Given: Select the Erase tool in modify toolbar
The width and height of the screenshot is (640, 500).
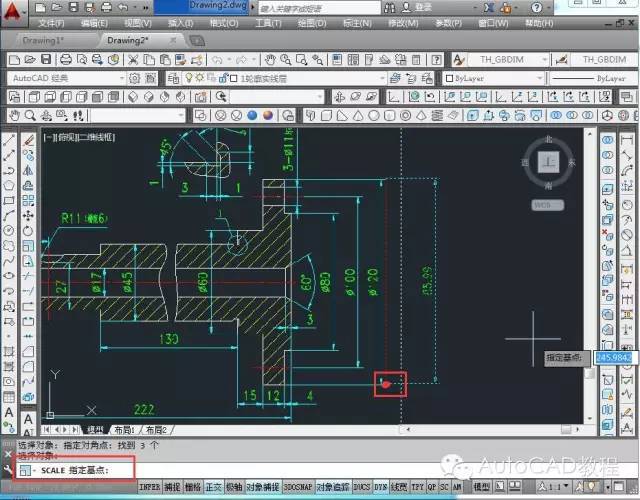Looking at the screenshot, I should 28,141.
